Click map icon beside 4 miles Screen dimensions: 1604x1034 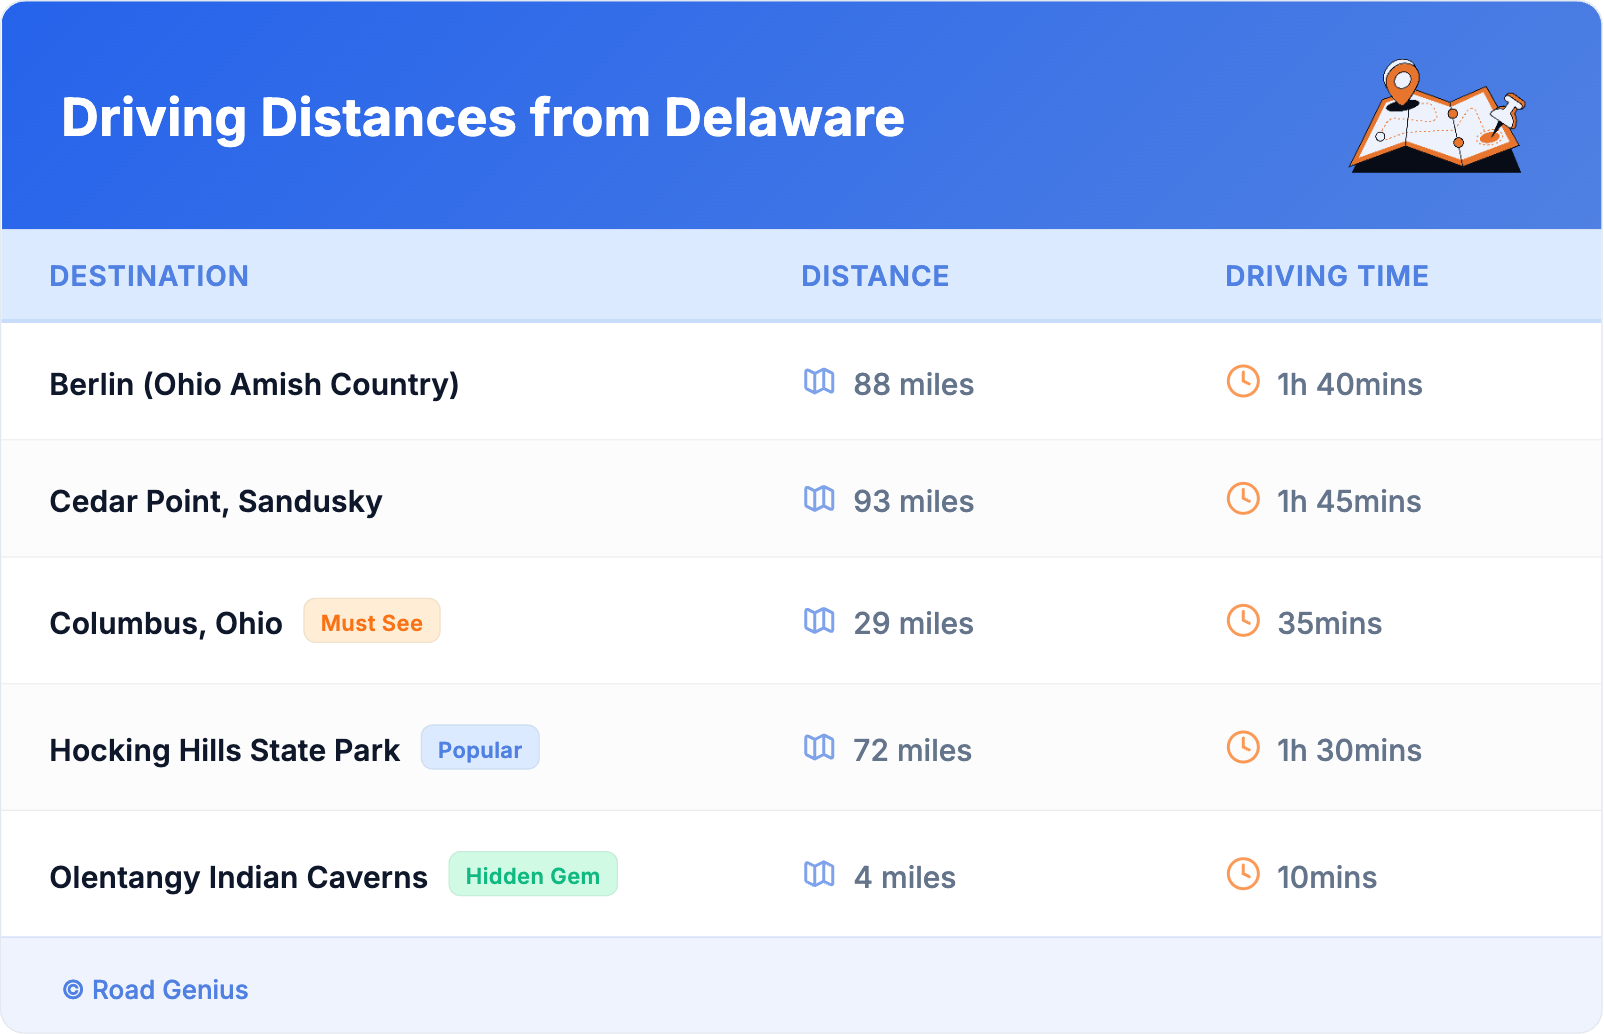[819, 875]
